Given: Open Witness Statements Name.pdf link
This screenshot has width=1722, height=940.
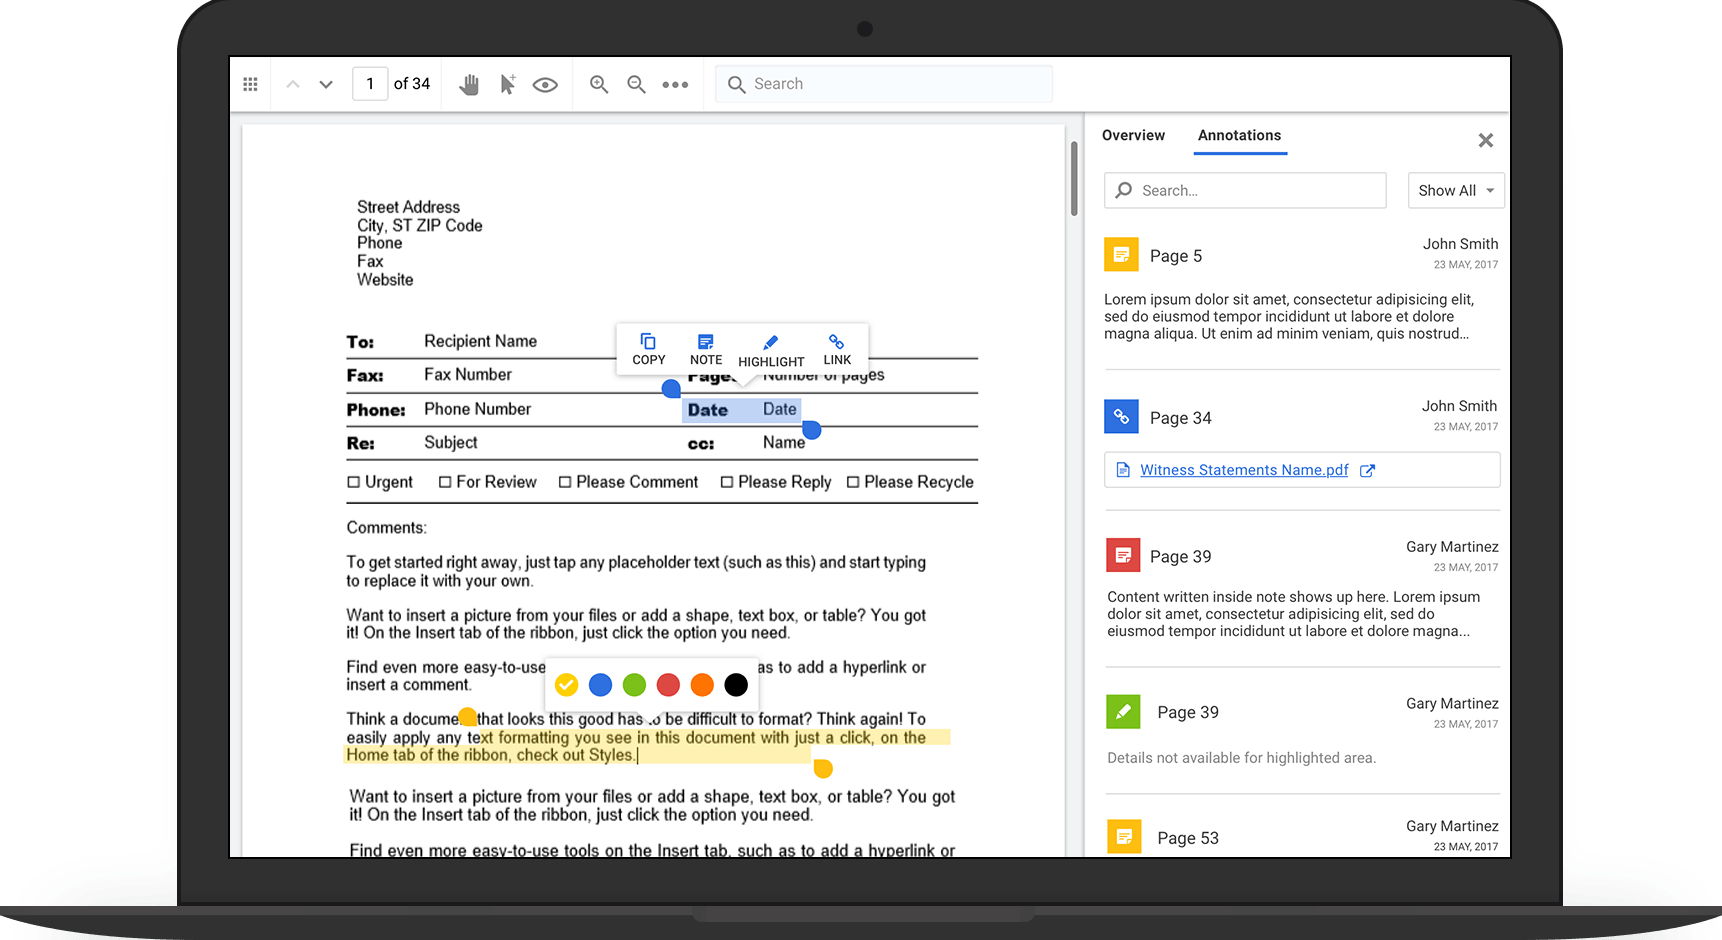Looking at the screenshot, I should point(1244,470).
